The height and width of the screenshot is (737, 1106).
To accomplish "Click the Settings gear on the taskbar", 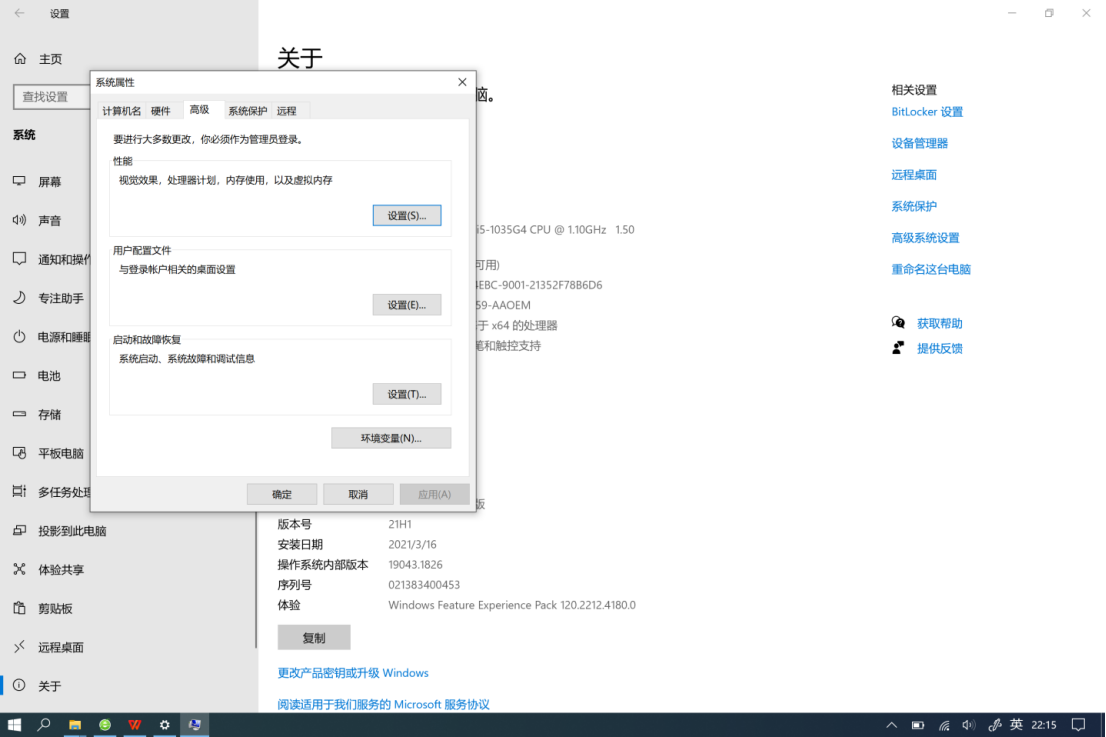I will click(164, 724).
